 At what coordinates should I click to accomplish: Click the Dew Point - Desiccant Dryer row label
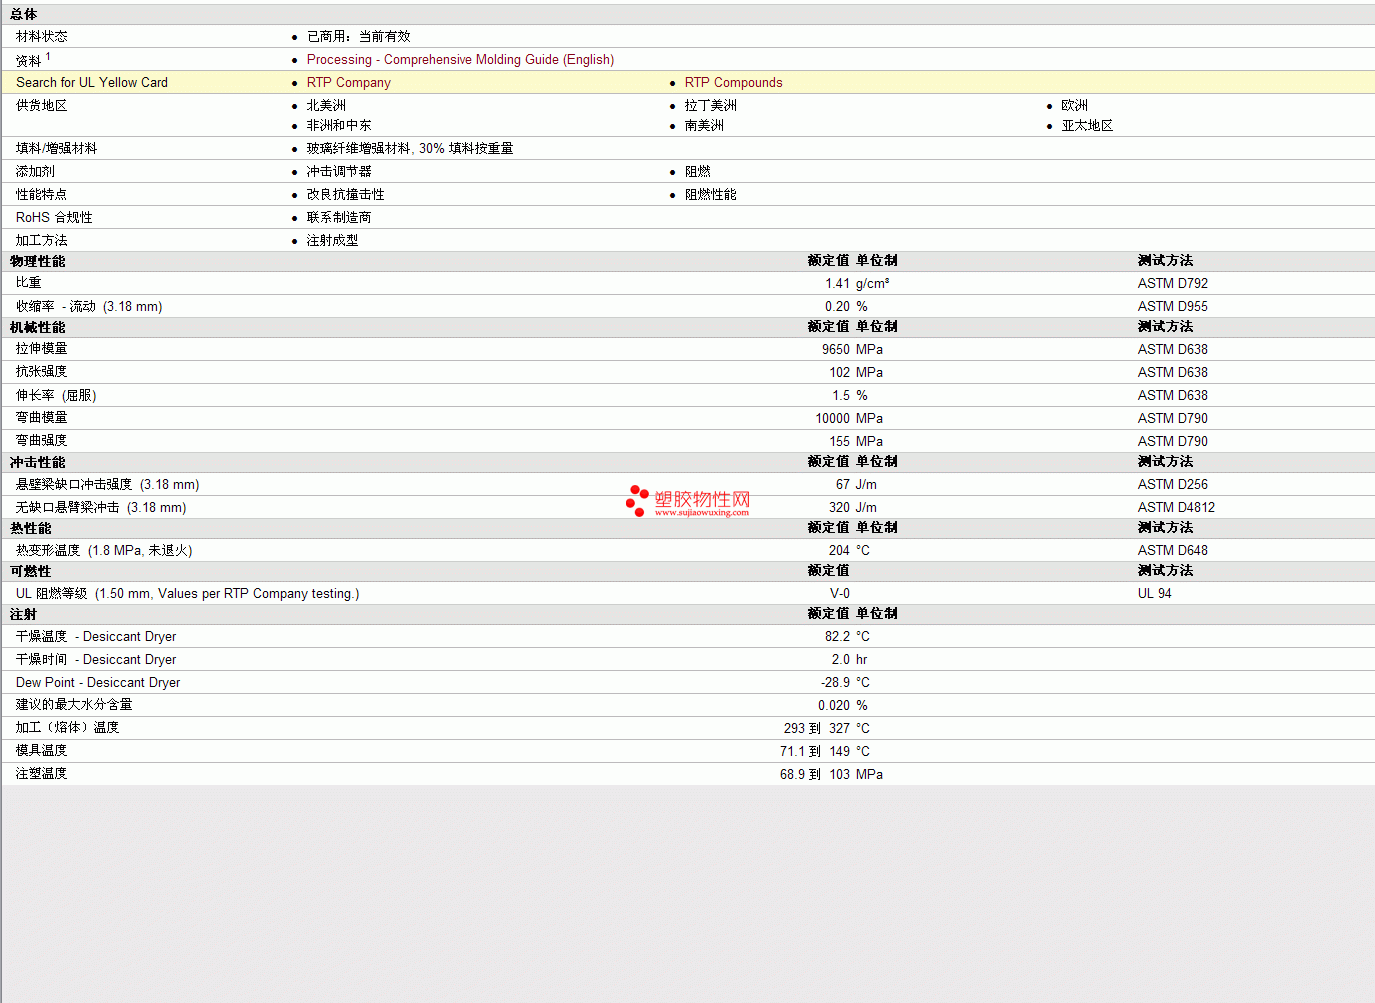pyautogui.click(x=98, y=683)
